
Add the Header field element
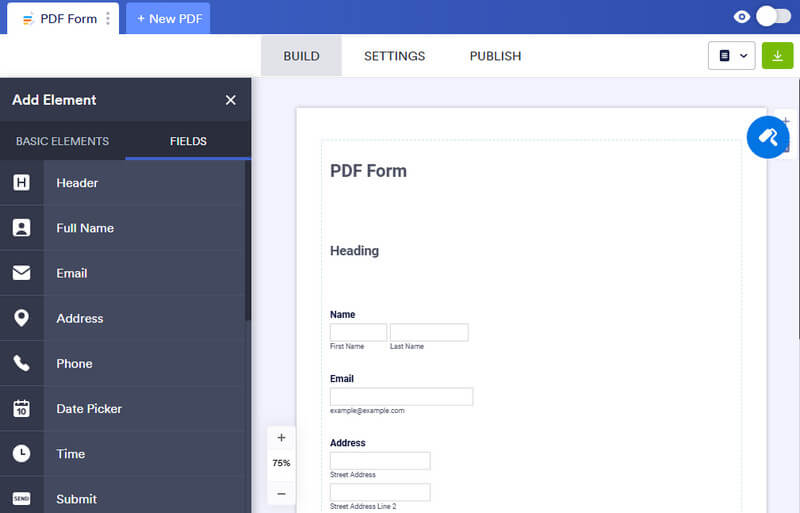pos(122,183)
